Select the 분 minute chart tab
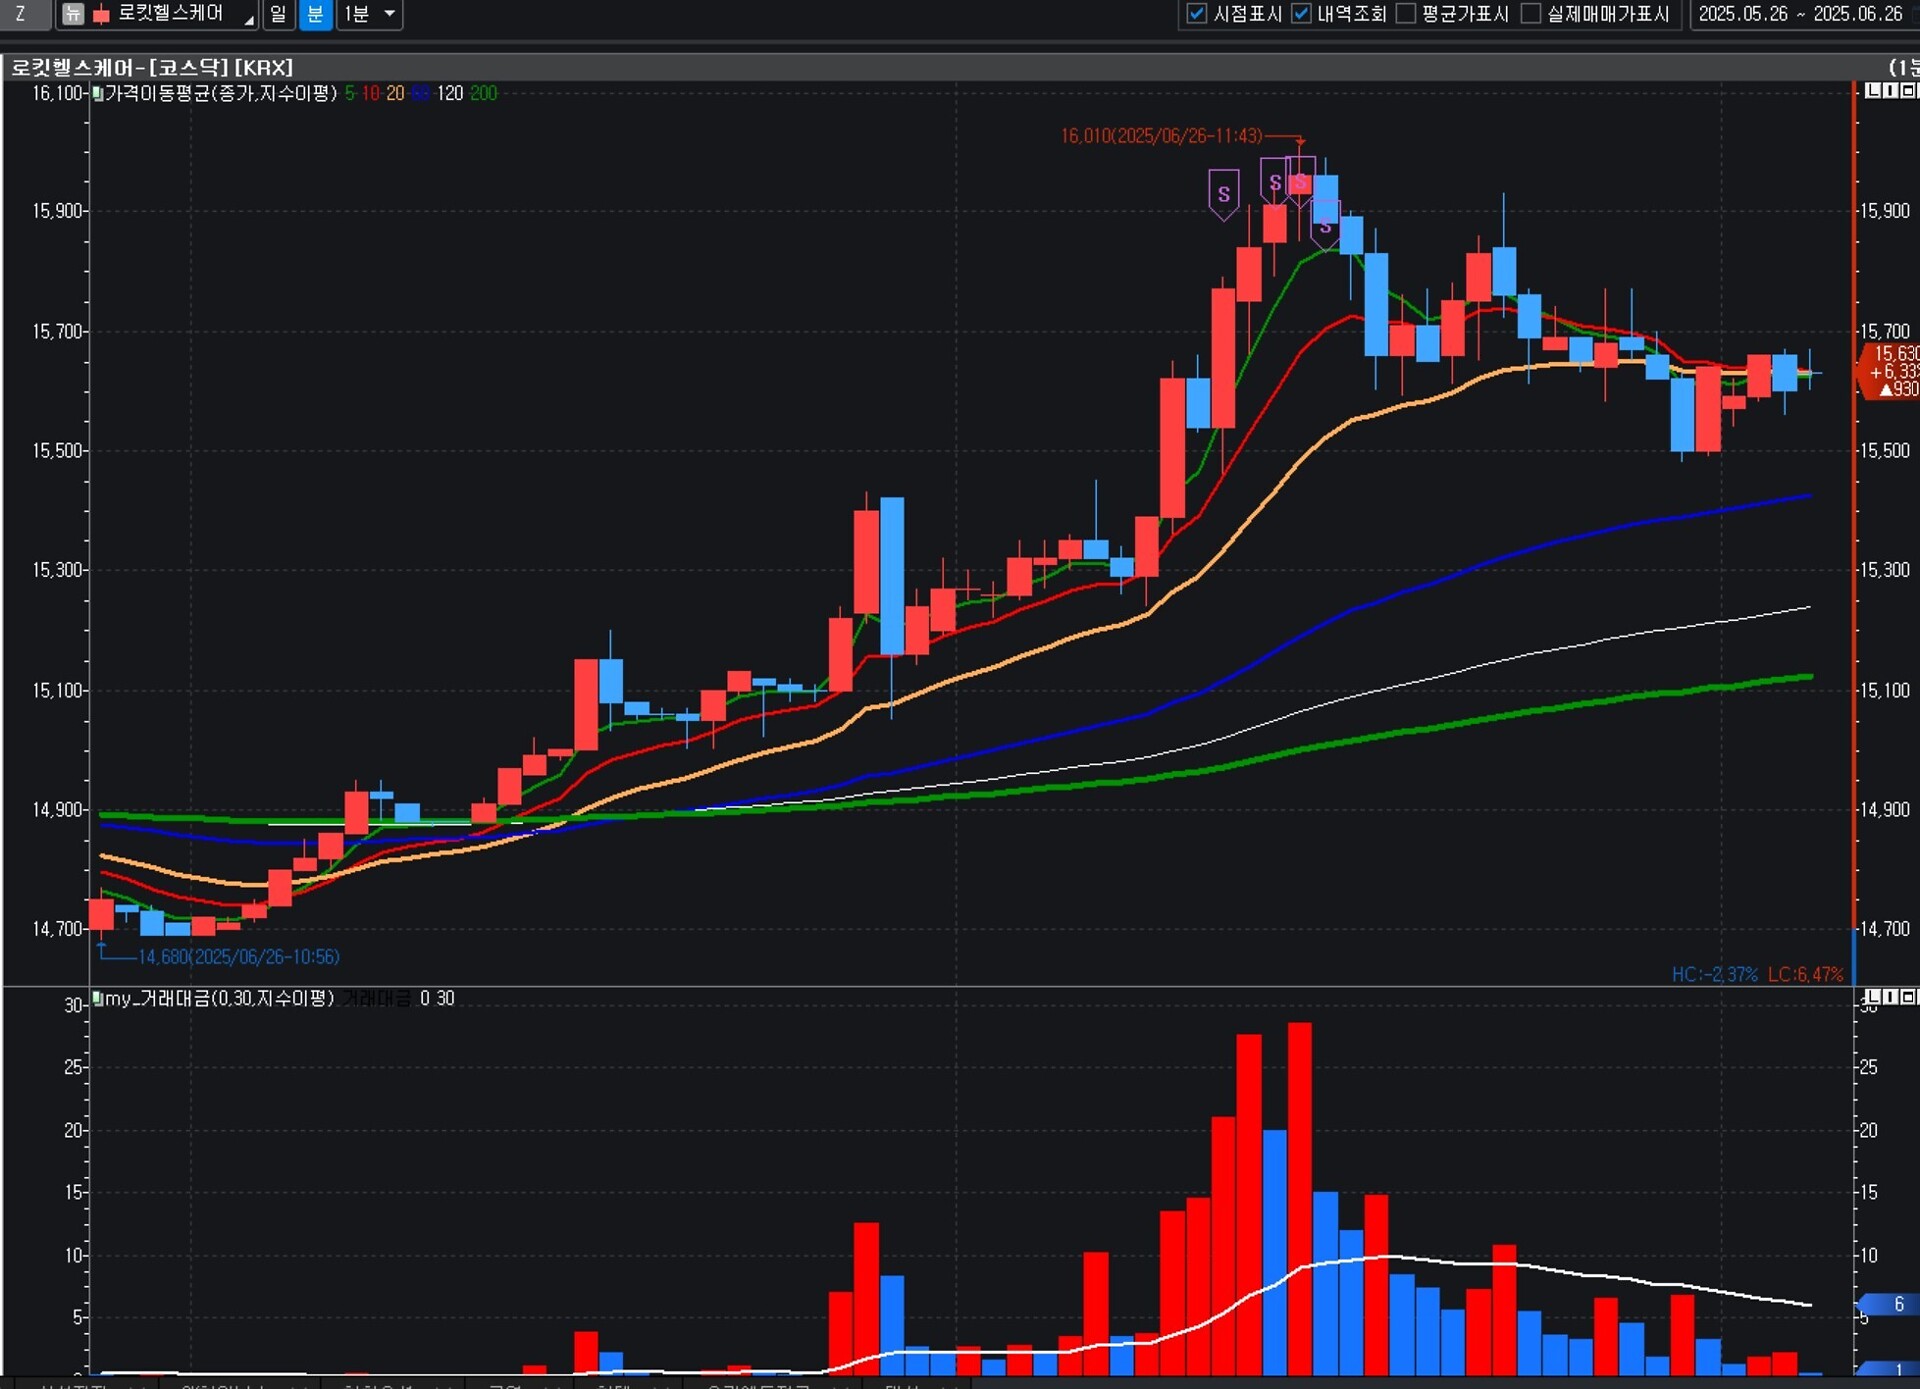Screen dimensions: 1920x1389 315,14
